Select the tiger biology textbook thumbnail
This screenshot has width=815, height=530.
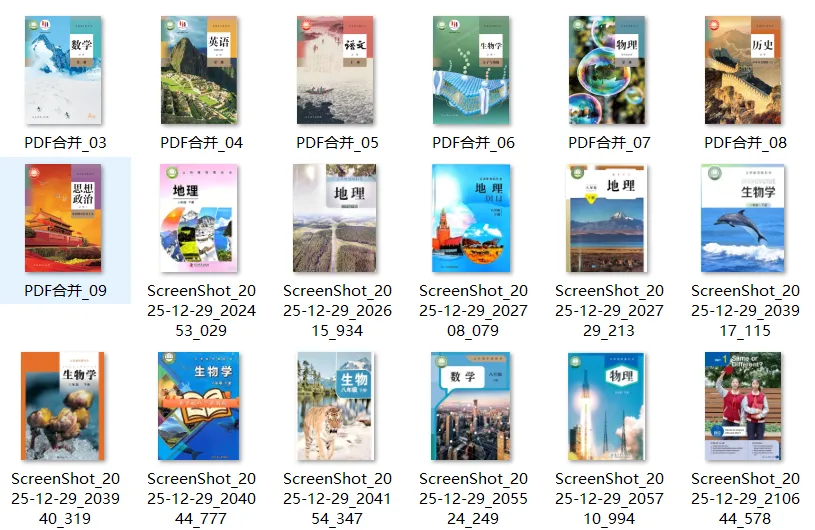(x=336, y=406)
